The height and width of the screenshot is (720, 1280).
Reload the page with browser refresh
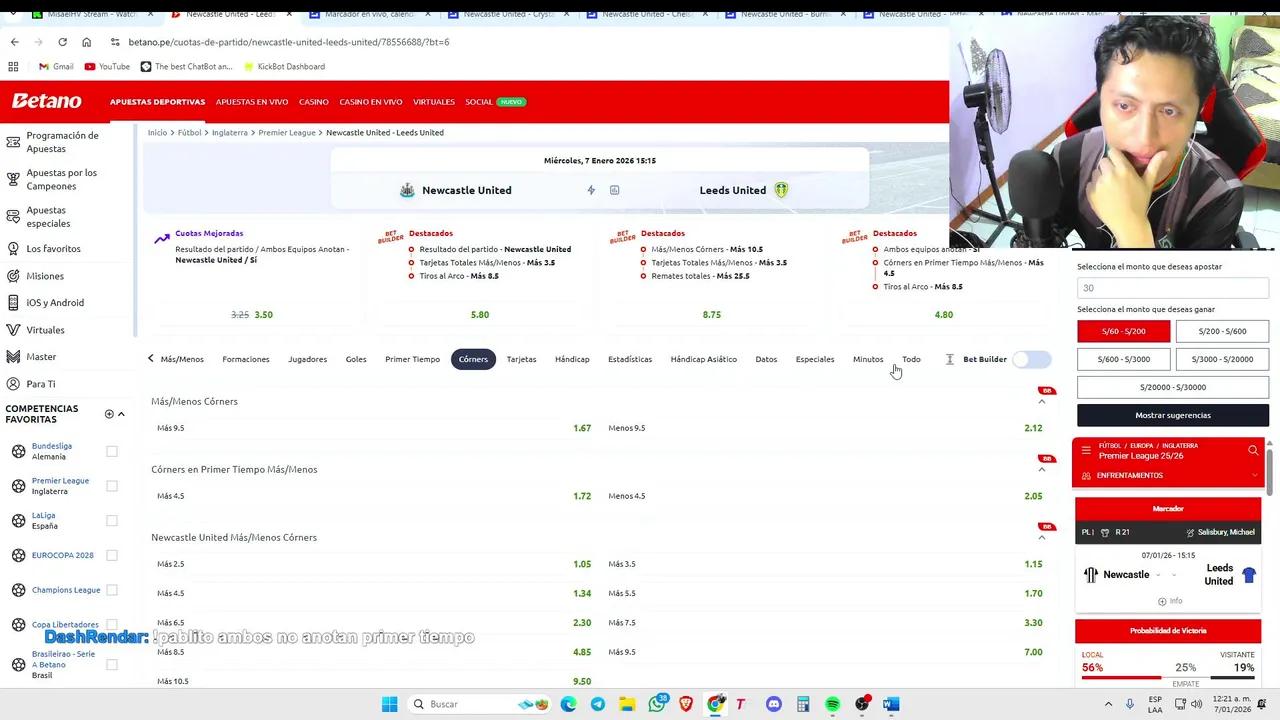click(x=62, y=42)
